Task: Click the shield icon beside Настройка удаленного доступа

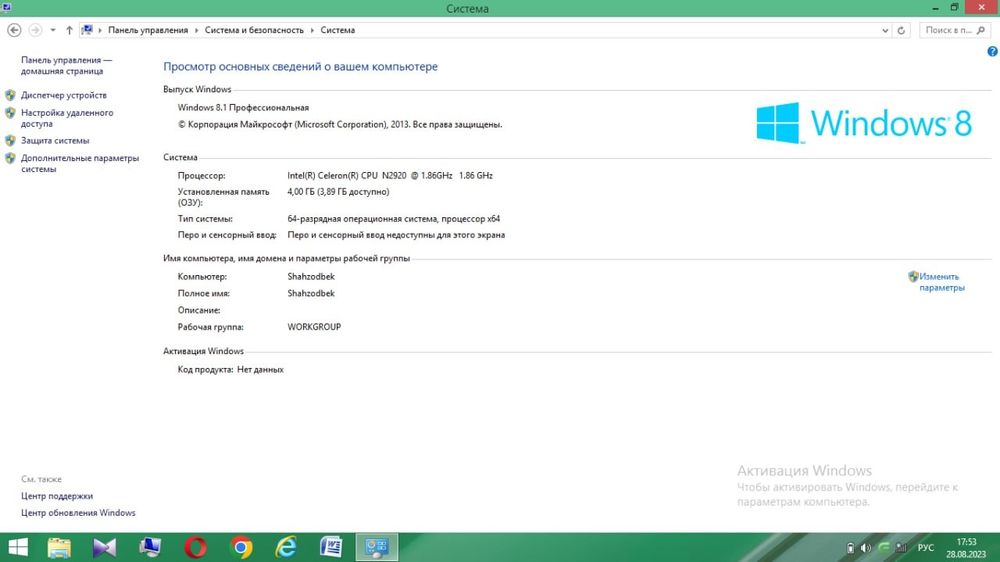Action: coord(10,113)
